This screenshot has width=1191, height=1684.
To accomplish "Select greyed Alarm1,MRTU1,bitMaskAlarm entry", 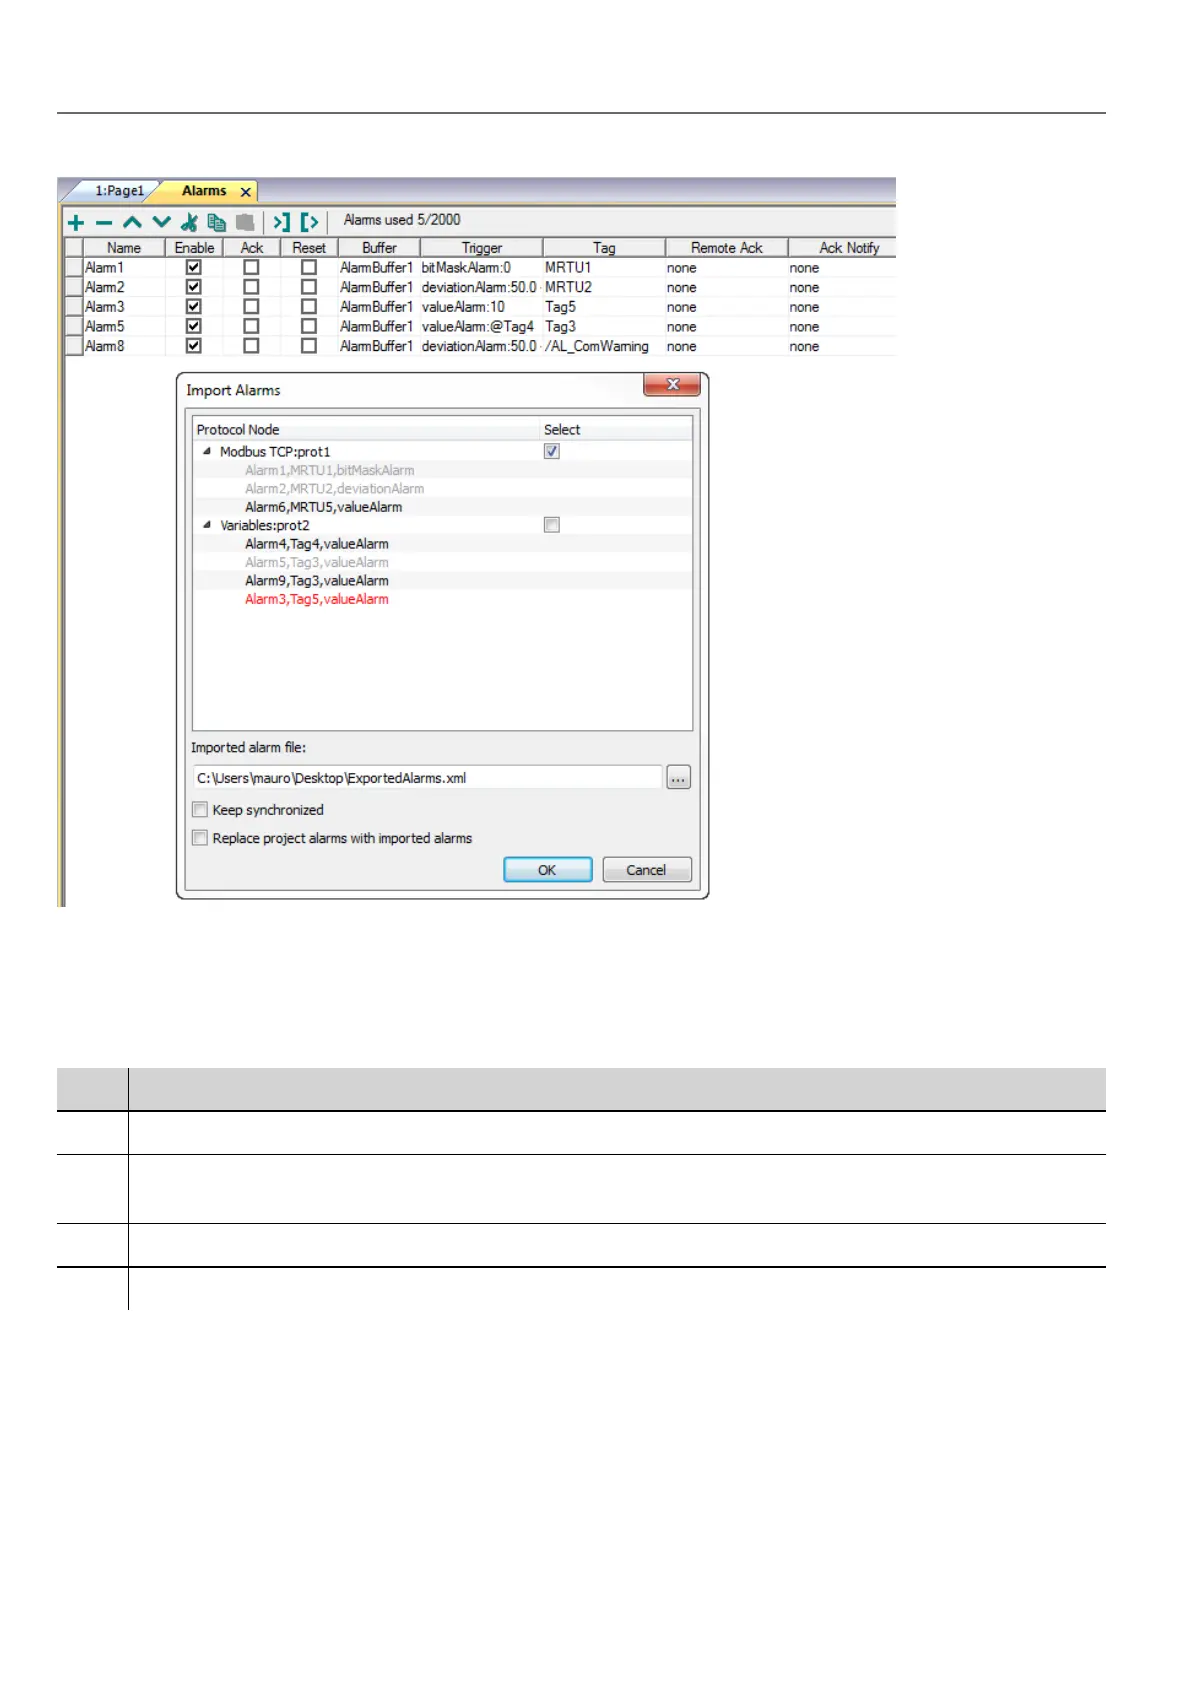I will click(329, 470).
